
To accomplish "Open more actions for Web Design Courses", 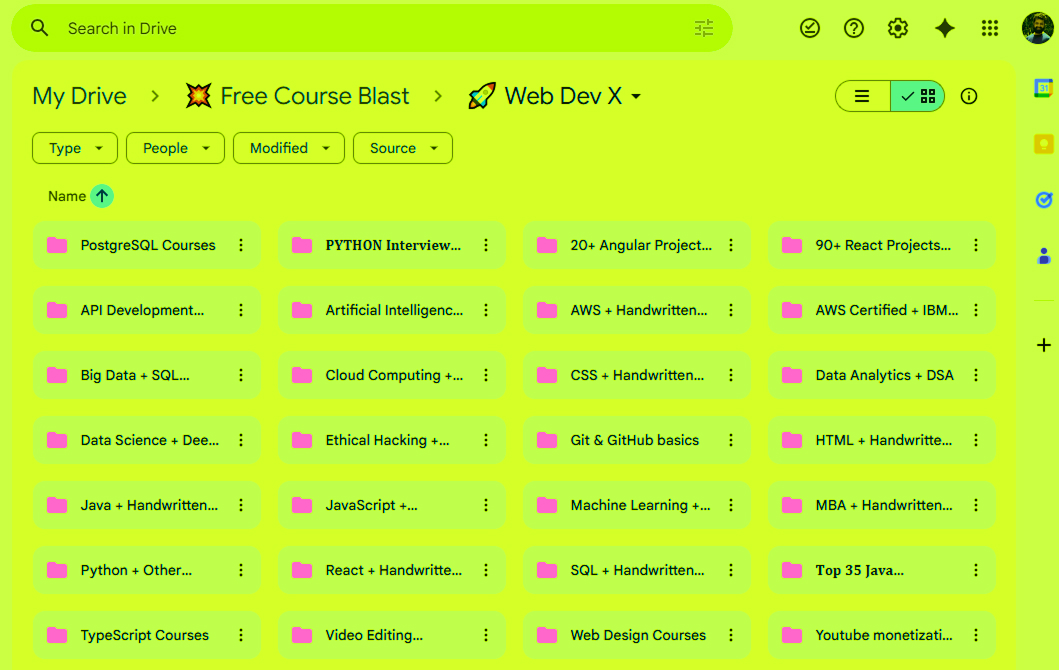I will click(731, 636).
